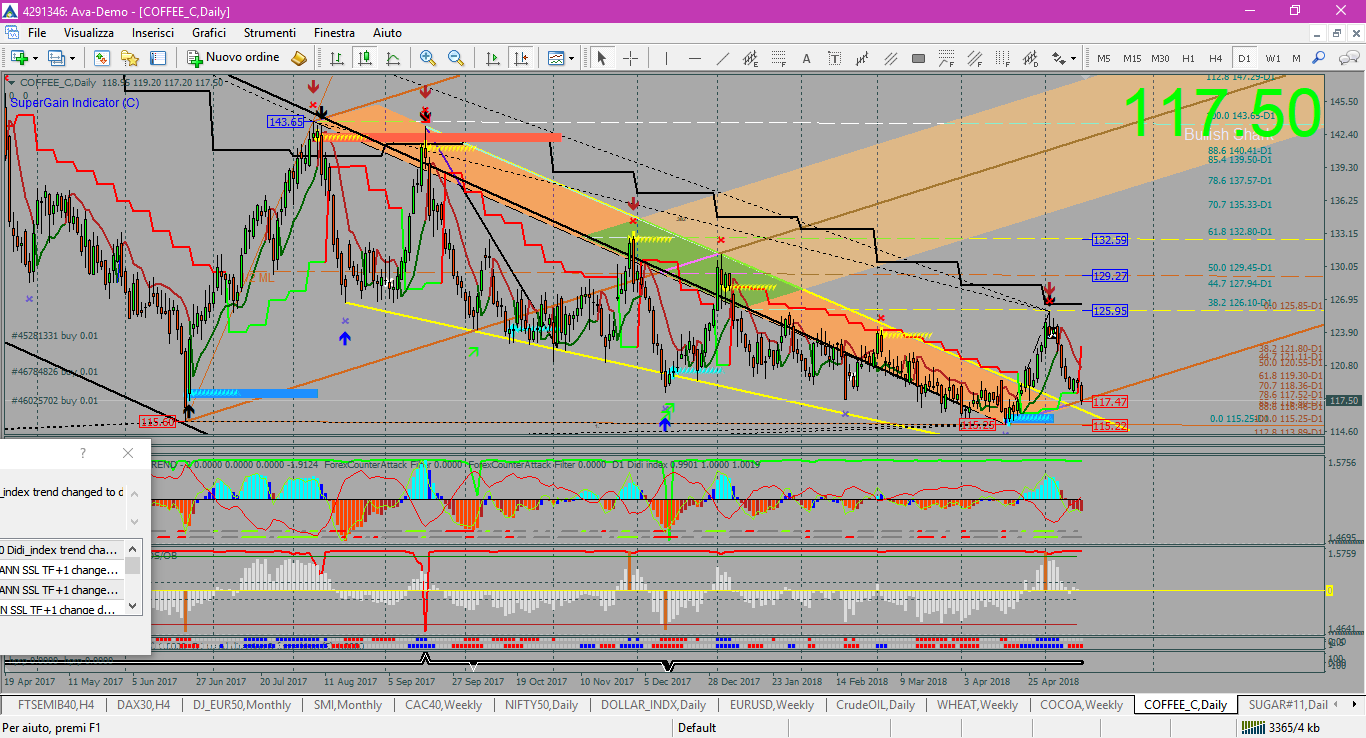Open the search magnifier icon

(x=1318, y=58)
